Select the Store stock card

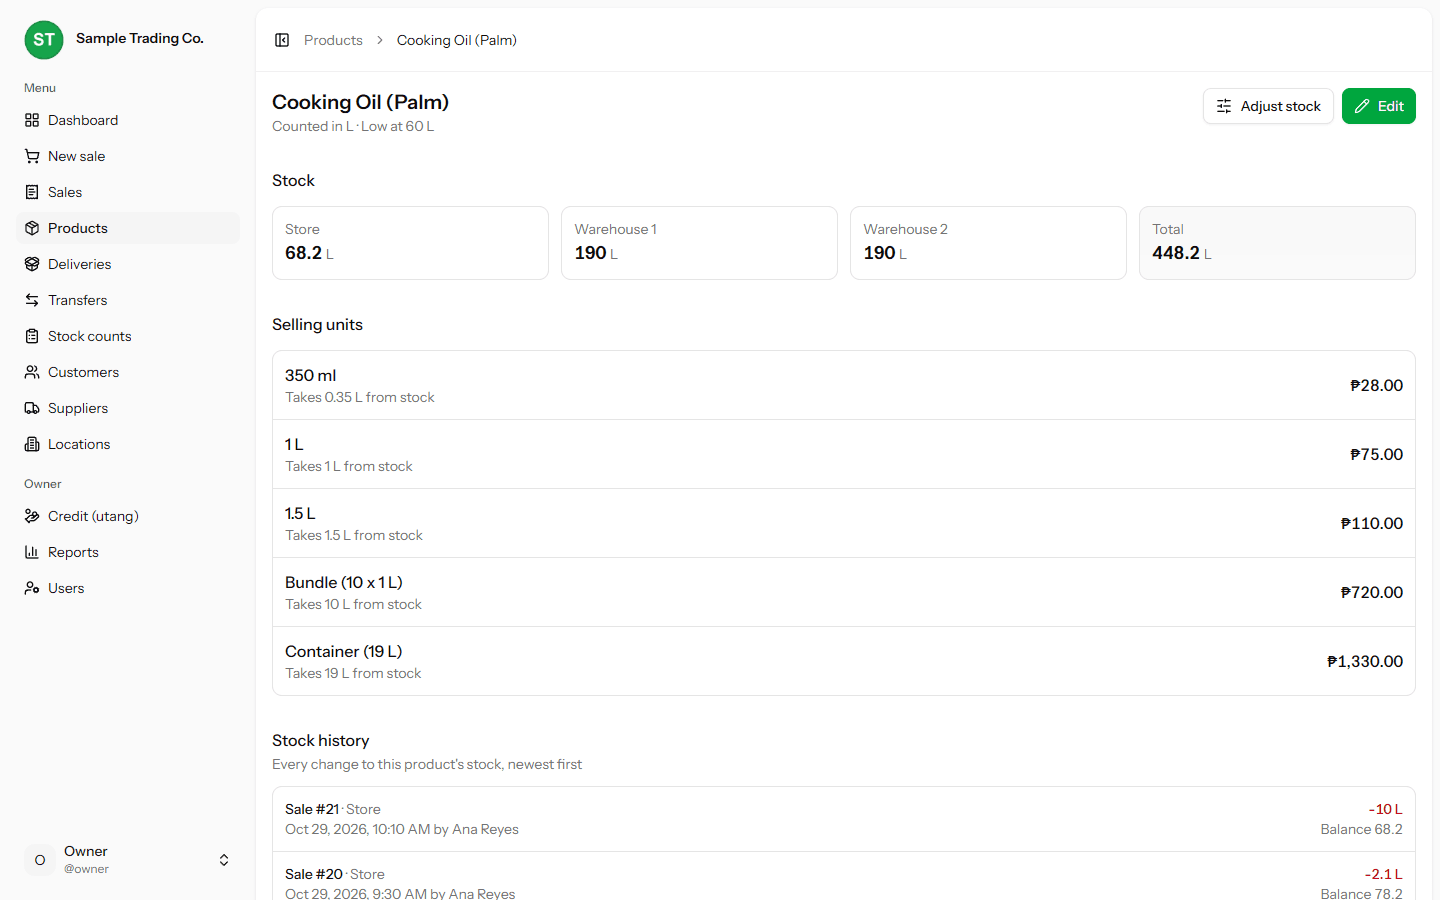410,243
